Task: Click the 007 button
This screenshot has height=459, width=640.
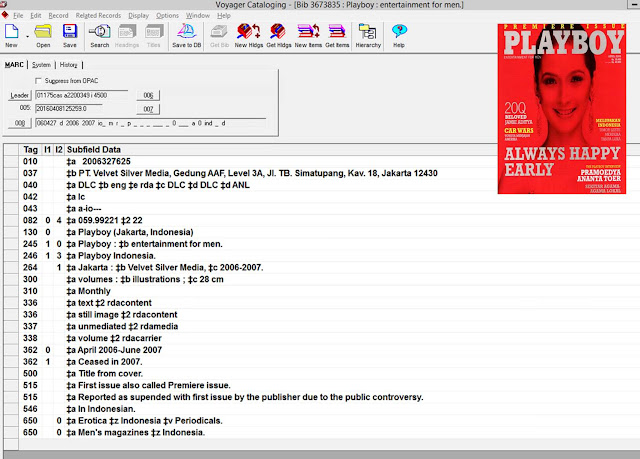Action: (148, 109)
